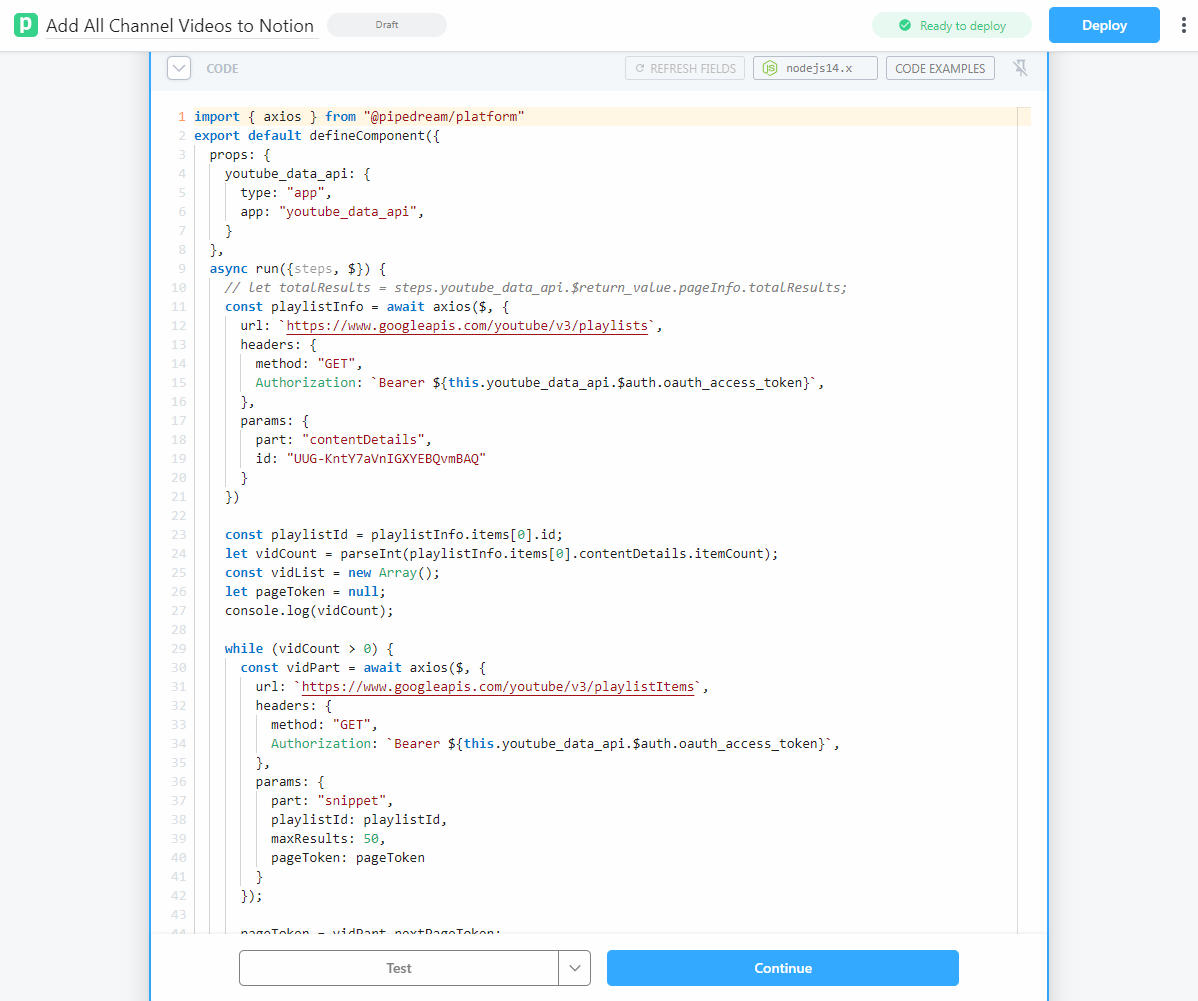Click "async run({steps, $}) {" line
This screenshot has height=1001, width=1198.
coord(297,268)
